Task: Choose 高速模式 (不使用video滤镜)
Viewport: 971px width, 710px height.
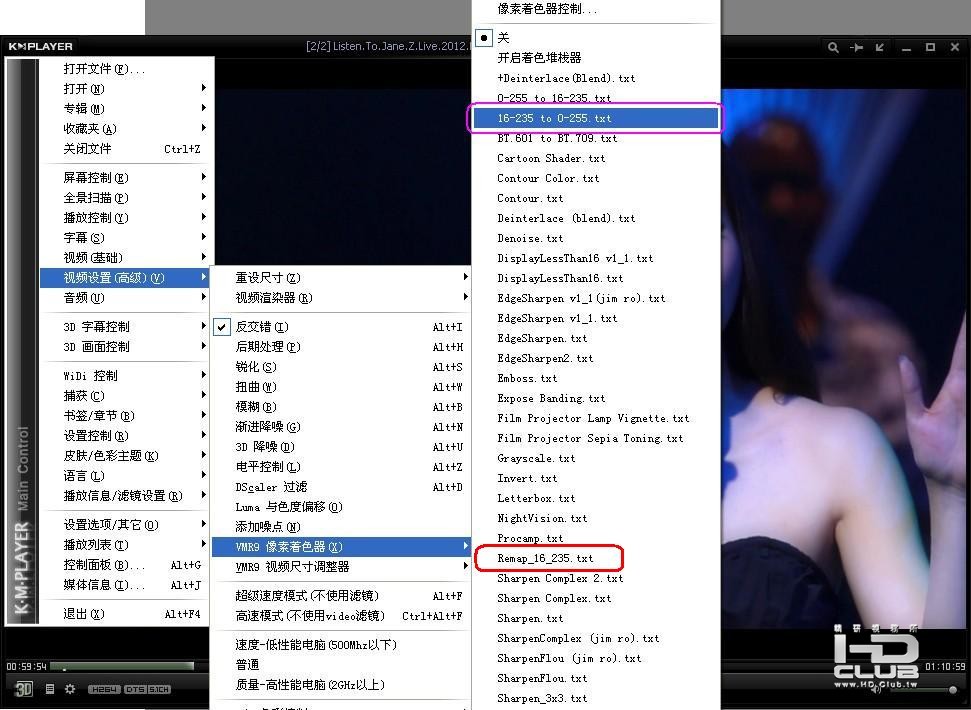Action: click(341, 616)
